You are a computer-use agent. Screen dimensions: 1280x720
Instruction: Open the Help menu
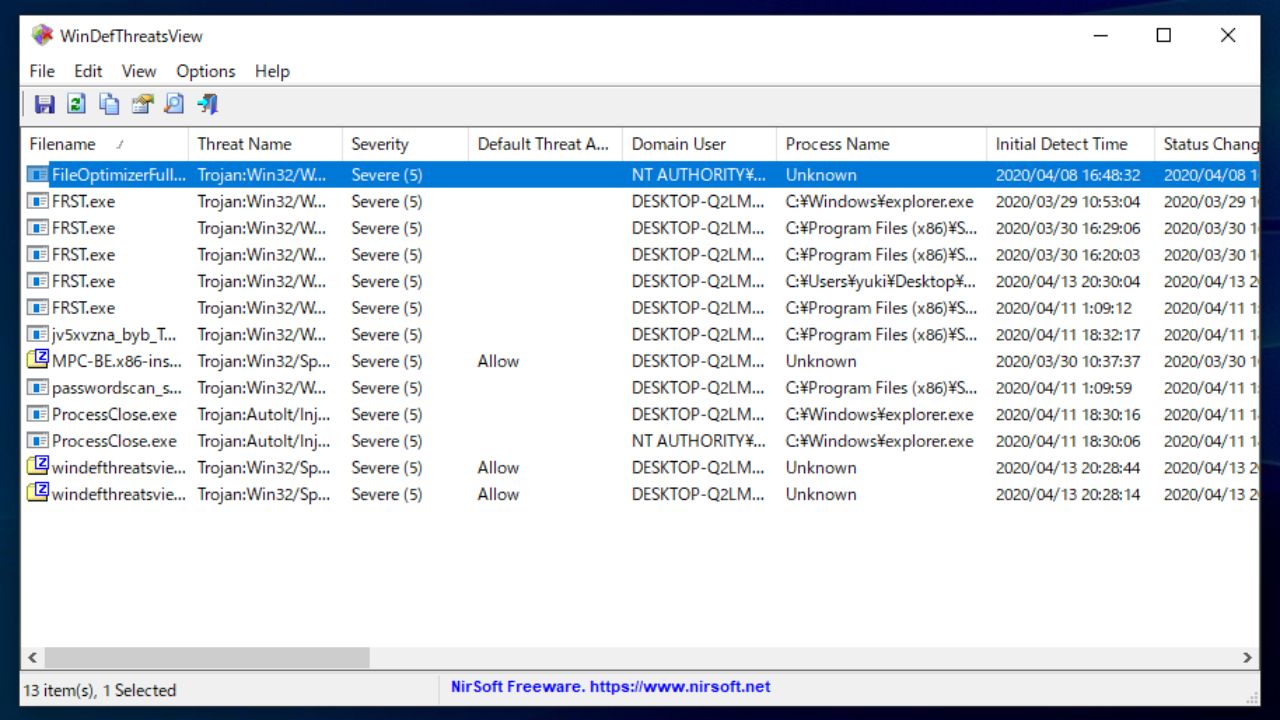click(272, 71)
